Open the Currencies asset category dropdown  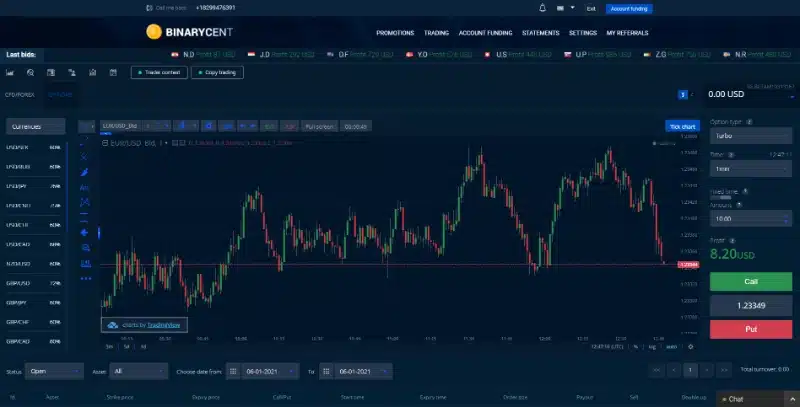pos(35,126)
